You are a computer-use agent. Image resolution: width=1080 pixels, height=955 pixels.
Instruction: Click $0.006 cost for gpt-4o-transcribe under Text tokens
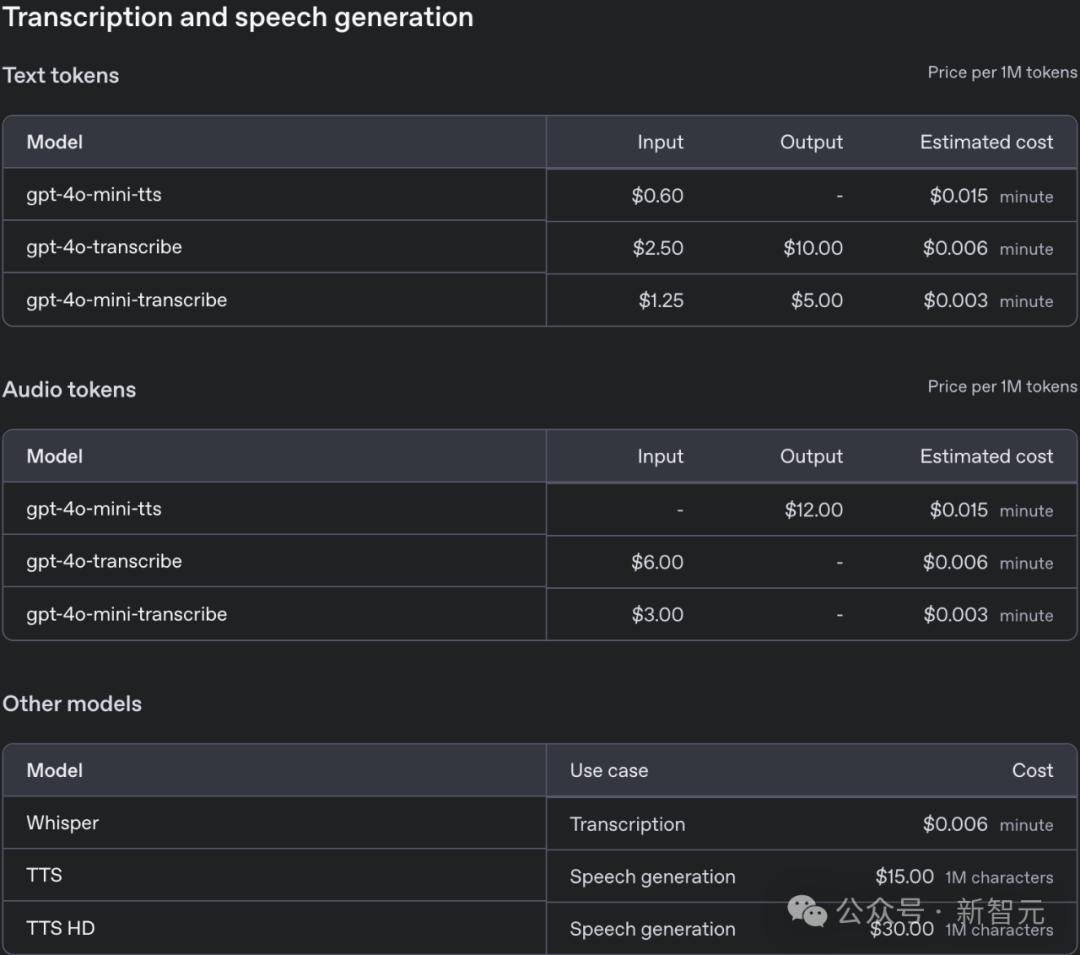[955, 248]
